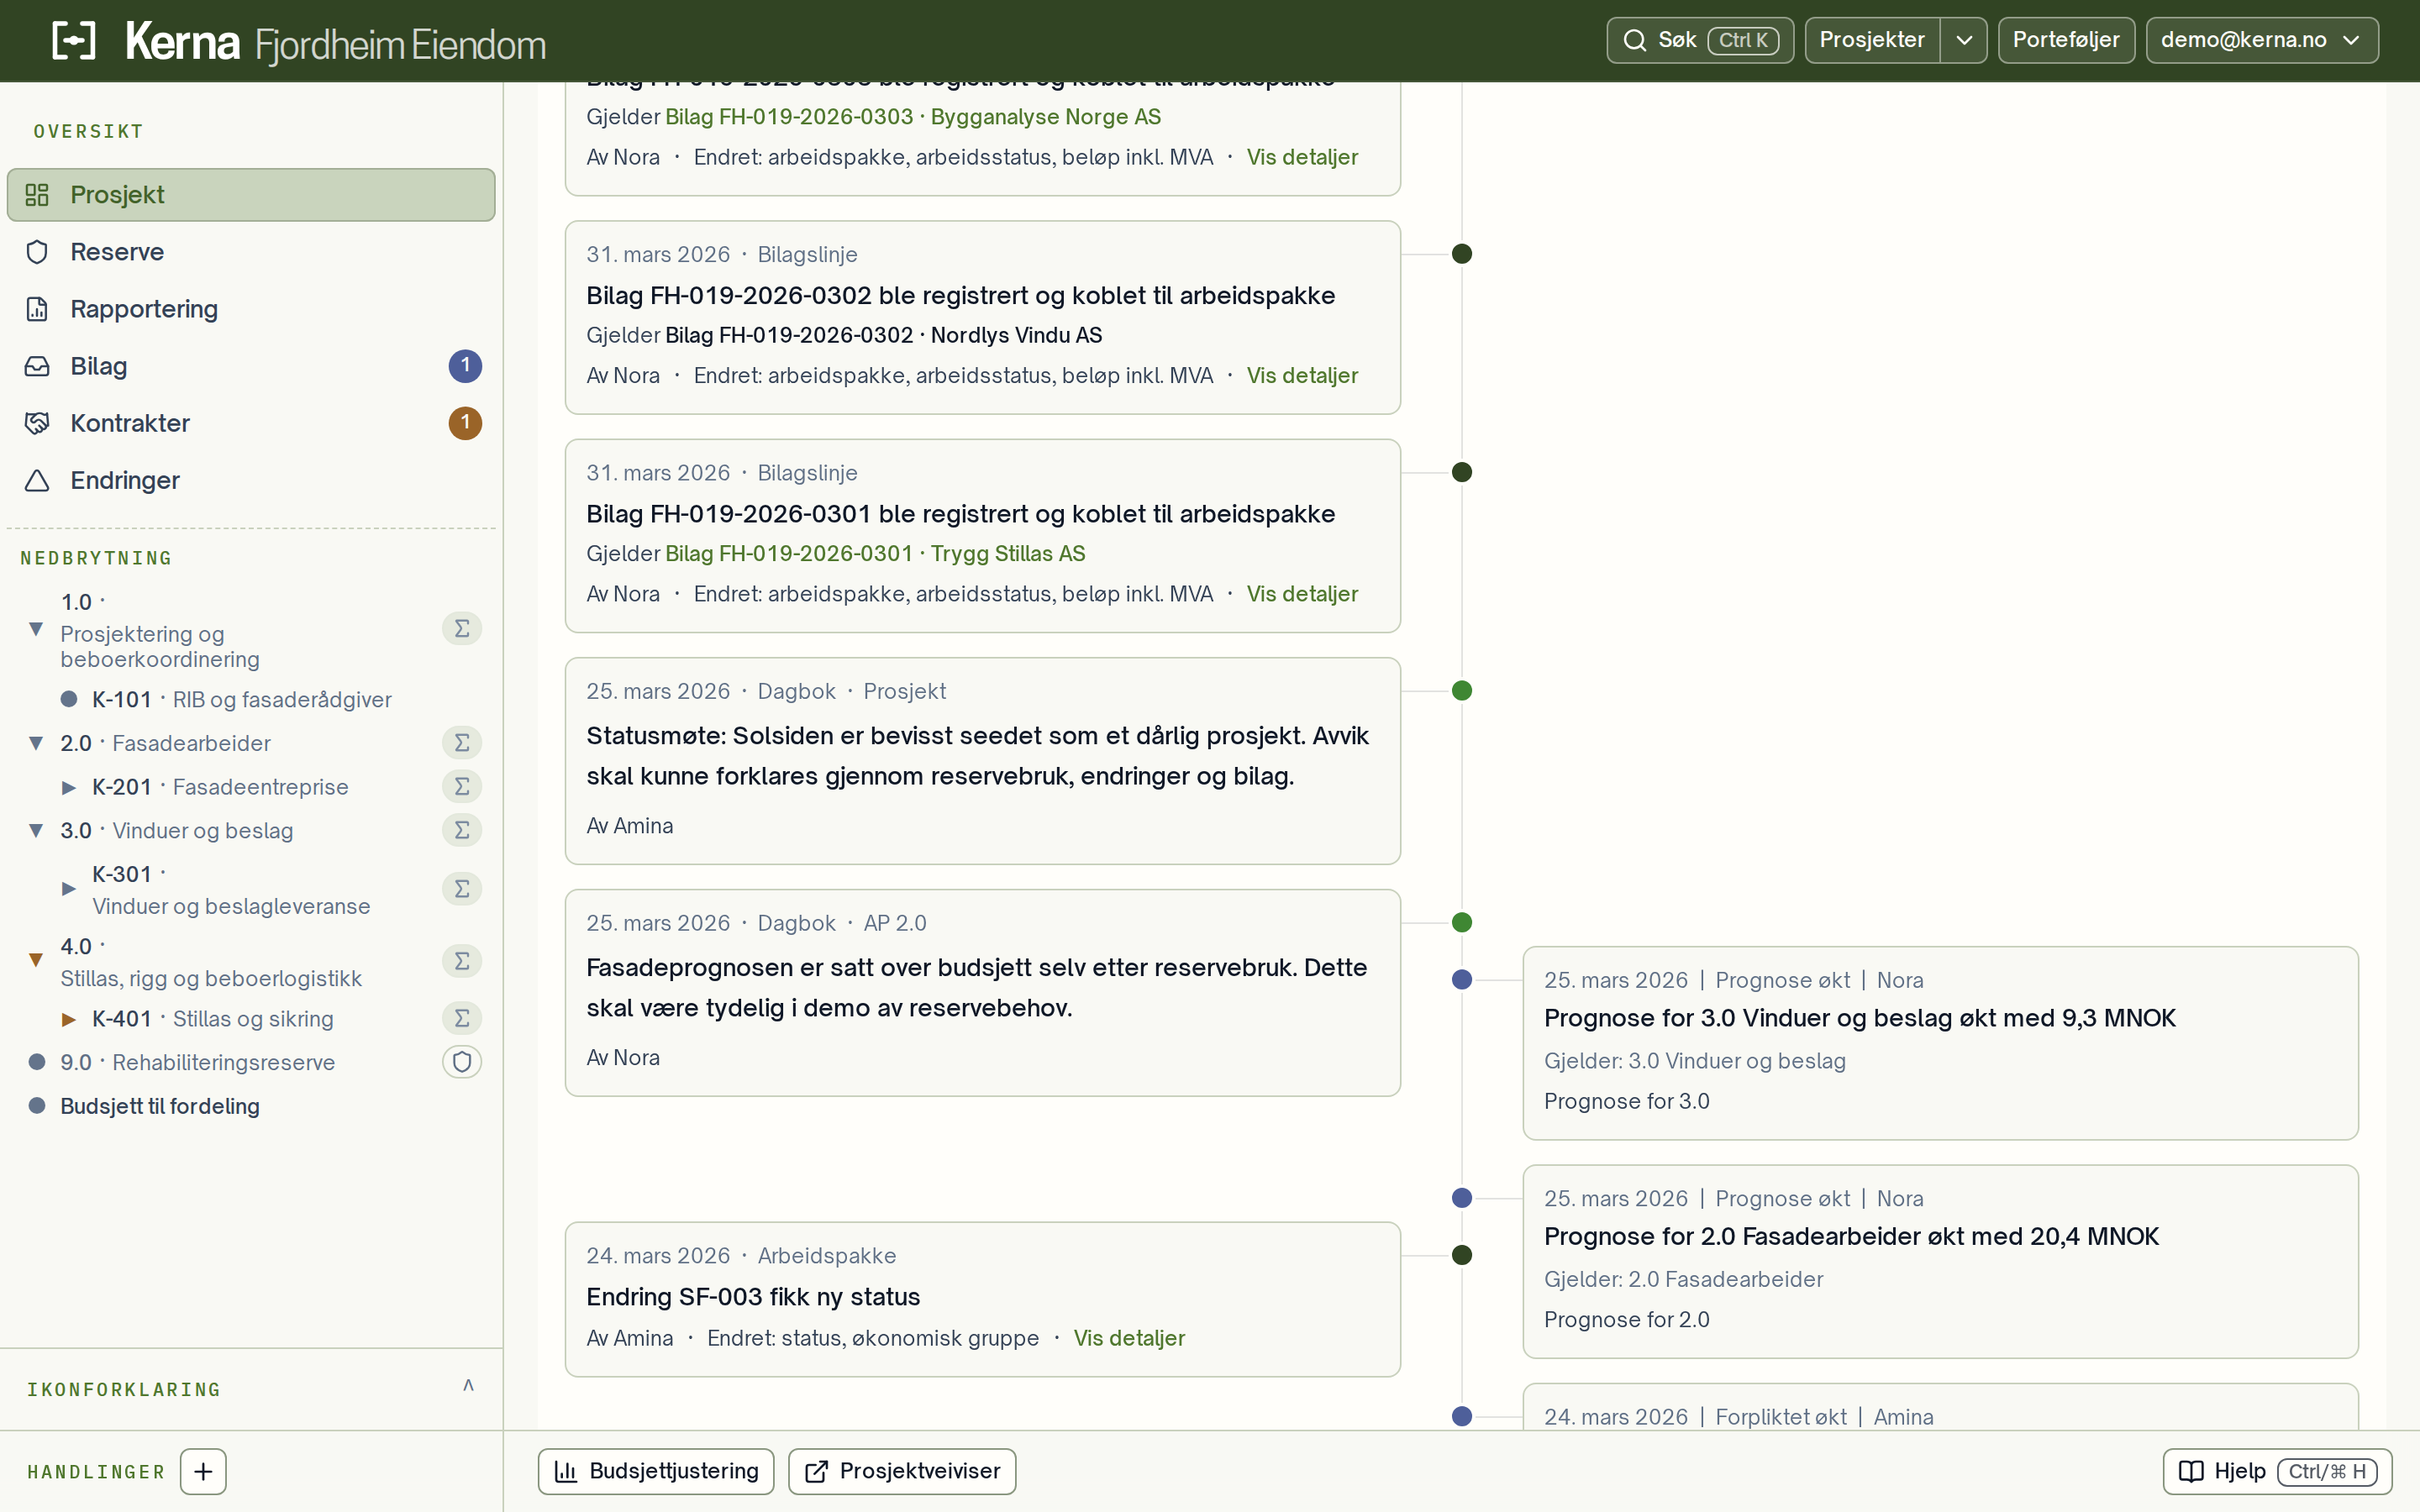Click the Søk search field

pos(1700,40)
